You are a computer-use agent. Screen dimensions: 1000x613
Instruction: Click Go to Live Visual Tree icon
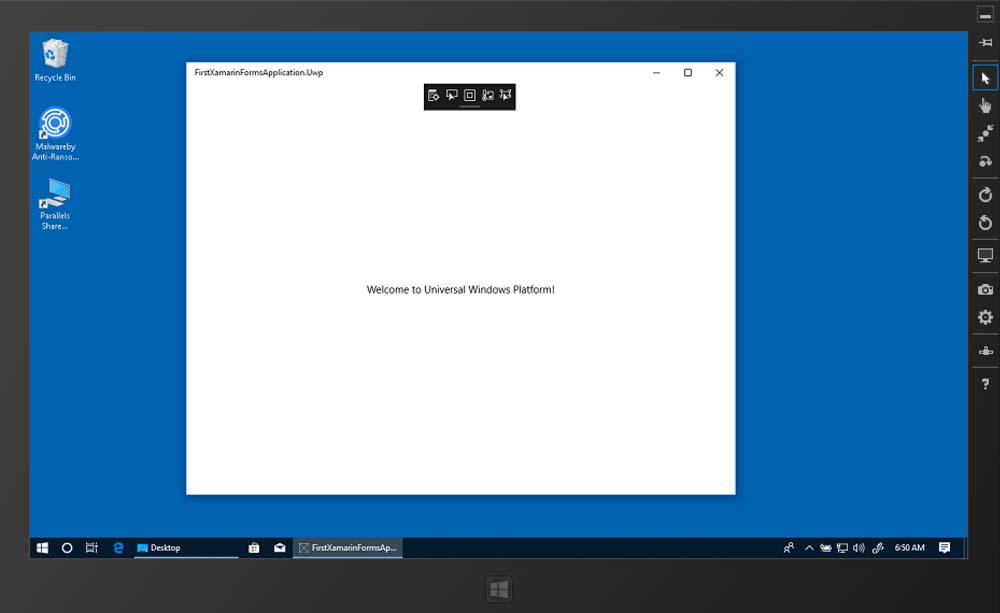pyautogui.click(x=434, y=95)
